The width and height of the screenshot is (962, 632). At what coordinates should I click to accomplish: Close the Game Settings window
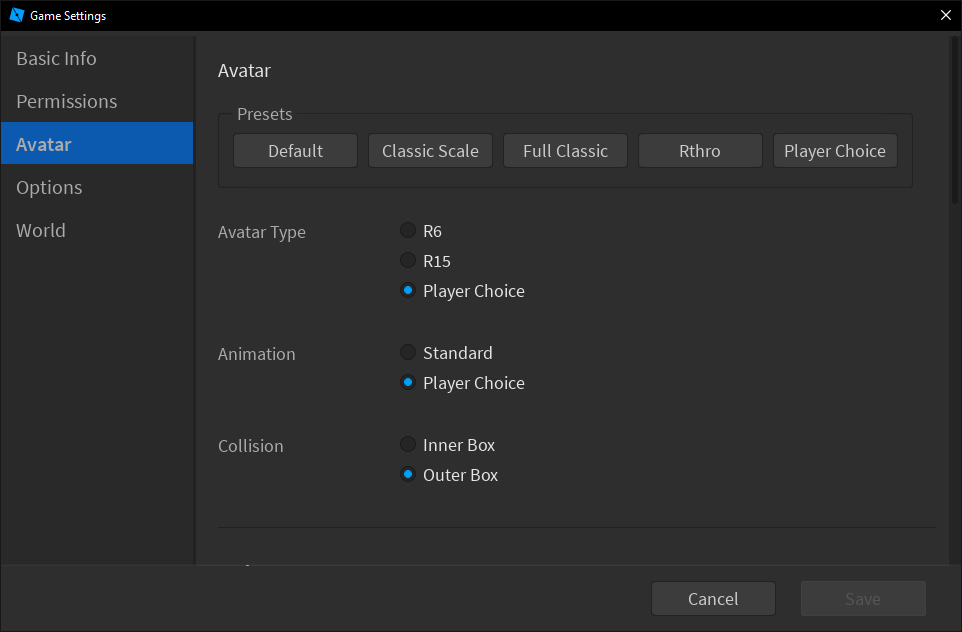945,15
